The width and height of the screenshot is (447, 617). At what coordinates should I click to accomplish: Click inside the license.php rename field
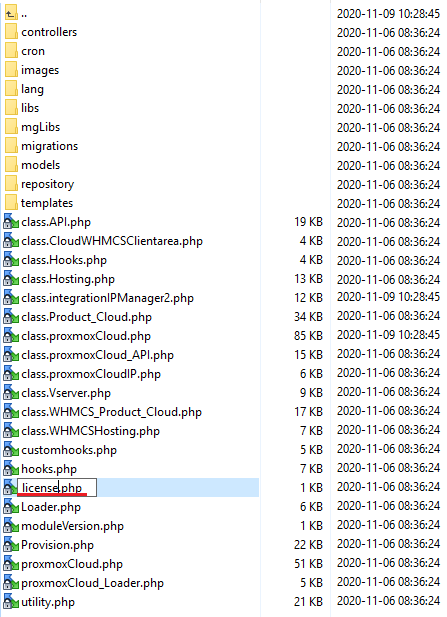point(57,488)
